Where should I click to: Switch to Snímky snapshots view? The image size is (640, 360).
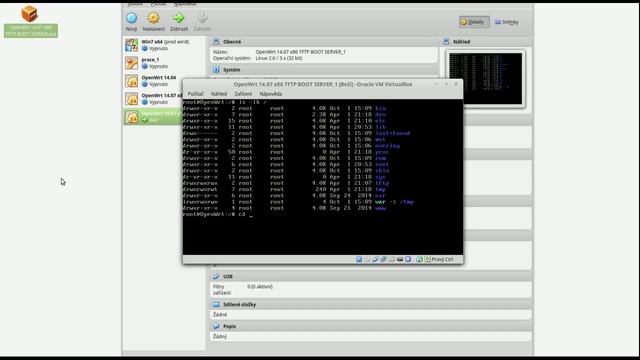[507, 22]
